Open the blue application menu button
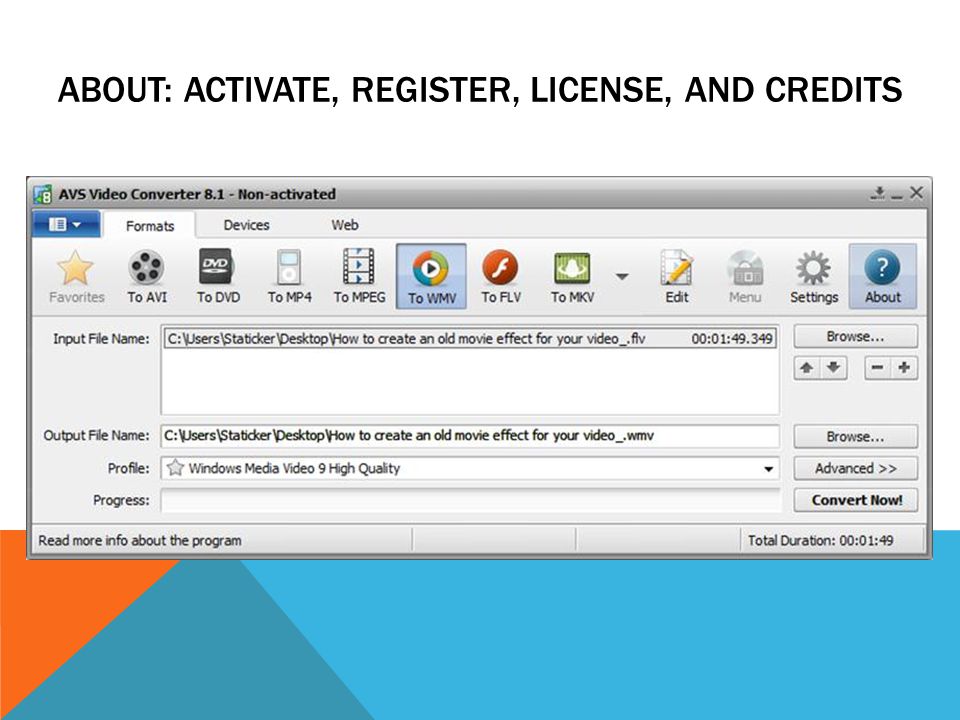960x720 pixels. tap(66, 224)
